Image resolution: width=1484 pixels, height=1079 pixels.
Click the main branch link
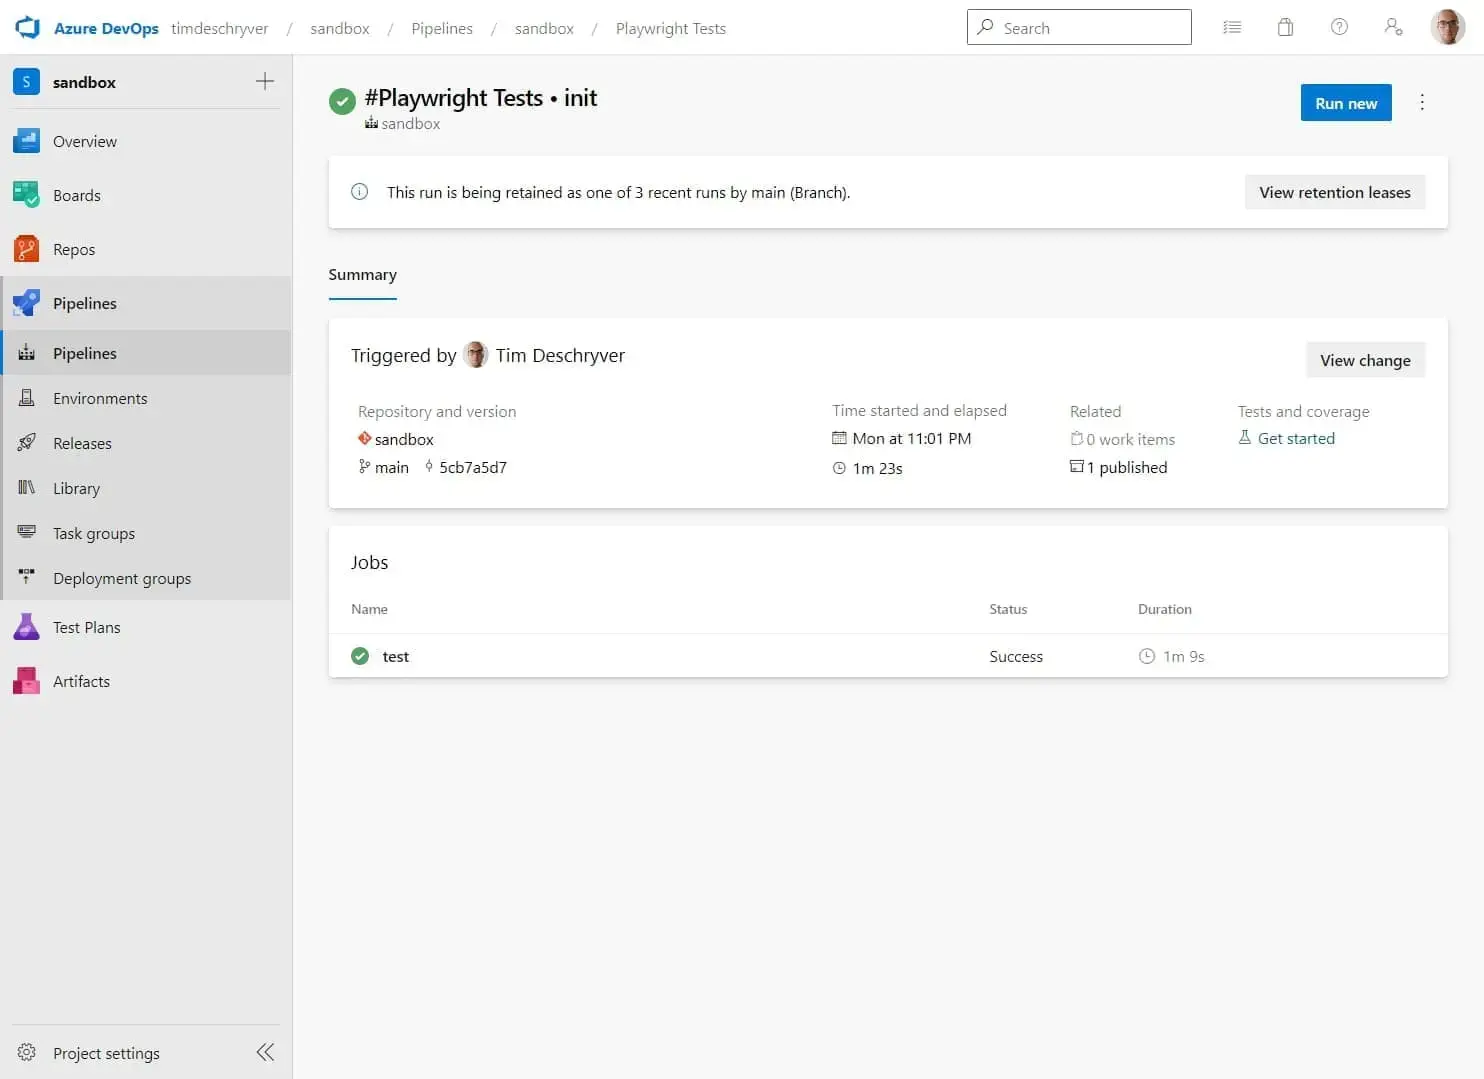[x=391, y=467]
